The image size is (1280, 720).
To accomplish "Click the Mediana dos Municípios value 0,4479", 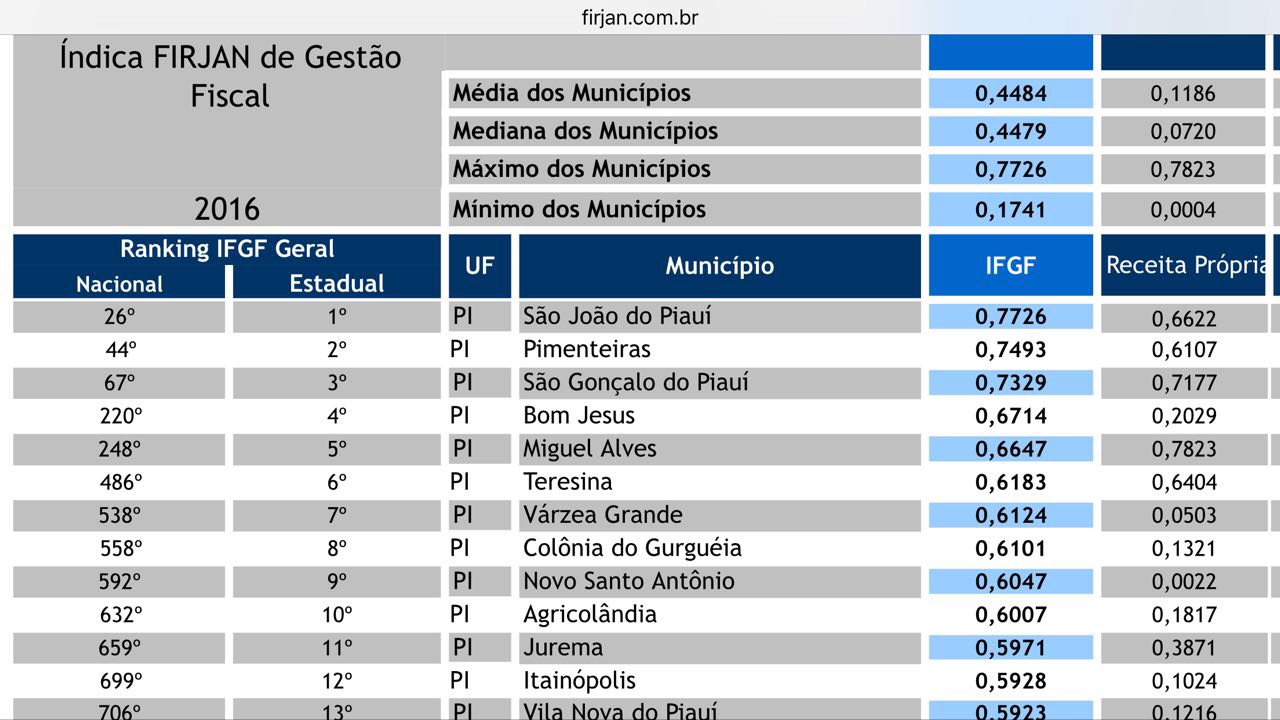I will [x=1010, y=132].
